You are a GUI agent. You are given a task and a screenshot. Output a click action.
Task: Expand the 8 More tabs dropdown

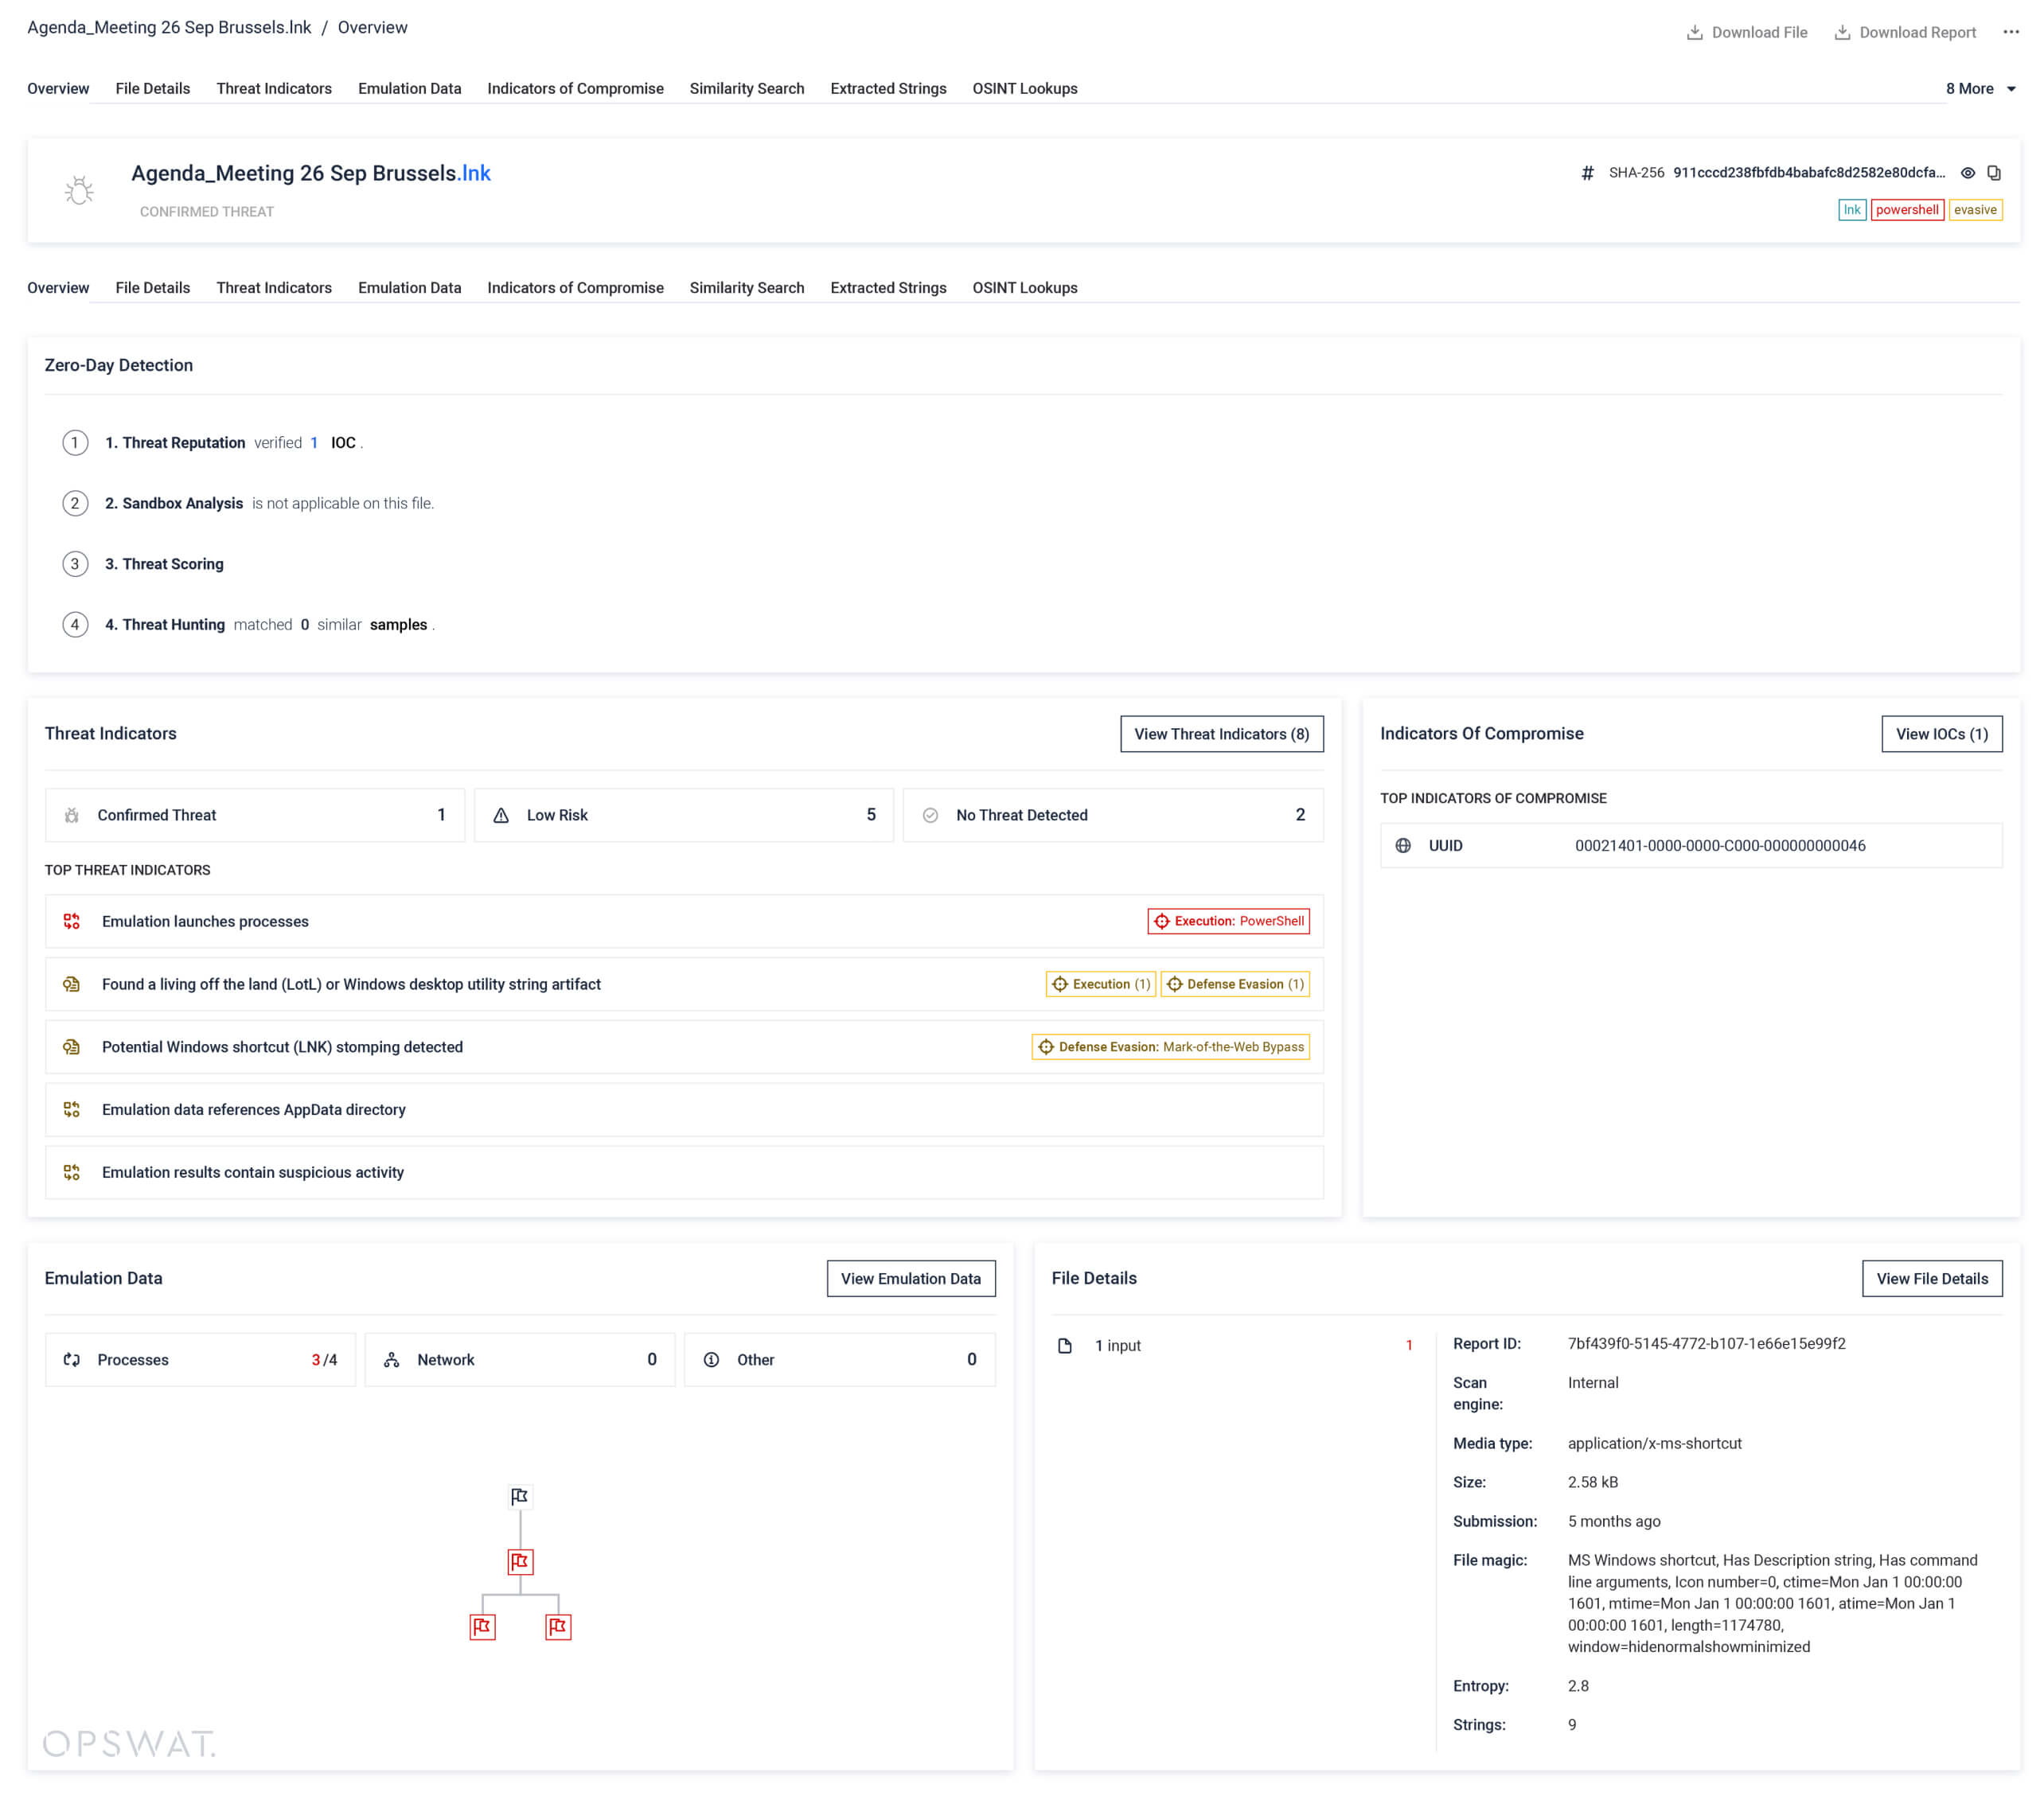(x=1980, y=88)
